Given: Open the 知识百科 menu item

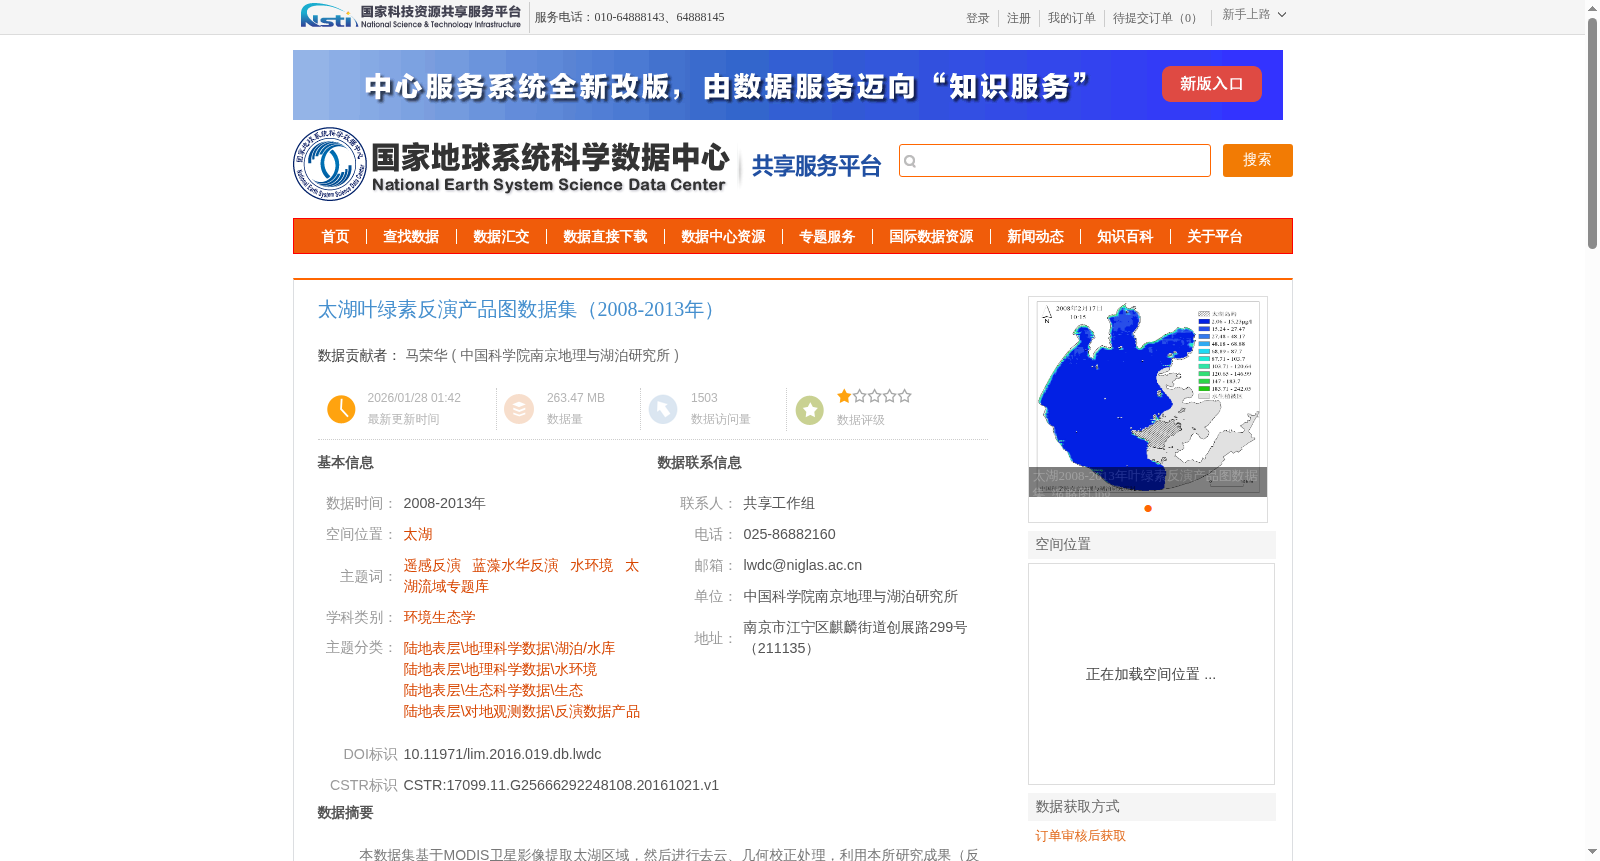Looking at the screenshot, I should 1125,237.
